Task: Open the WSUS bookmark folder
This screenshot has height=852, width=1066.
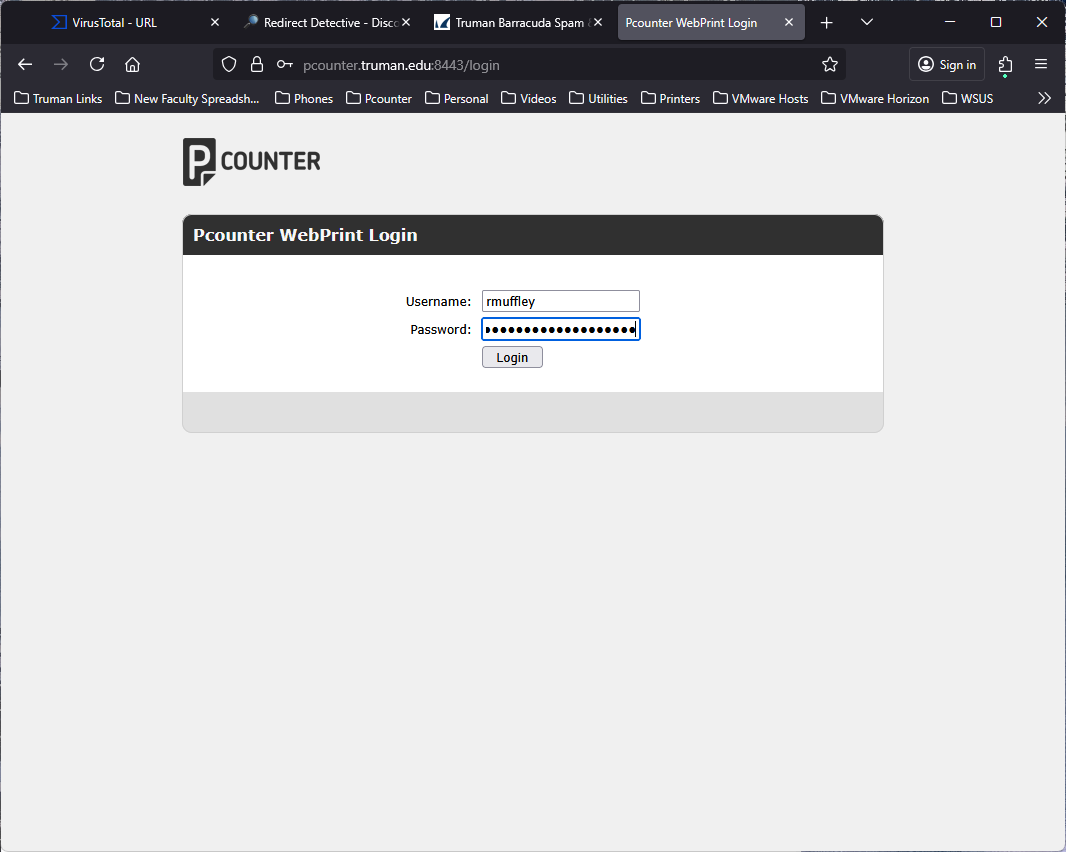Action: point(967,99)
